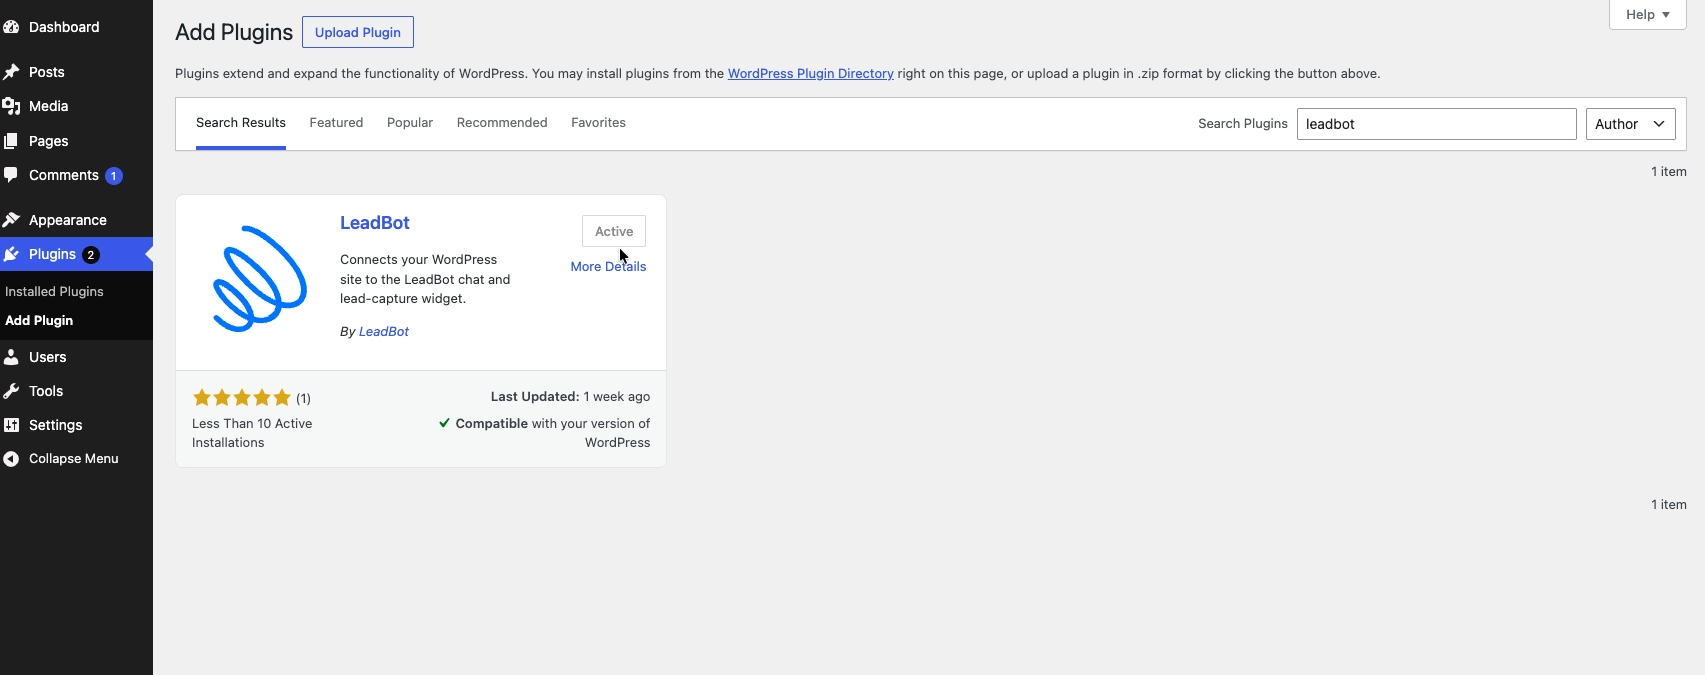The image size is (1705, 675).
Task: Click the Appearance paintbrush icon
Action: (11, 220)
